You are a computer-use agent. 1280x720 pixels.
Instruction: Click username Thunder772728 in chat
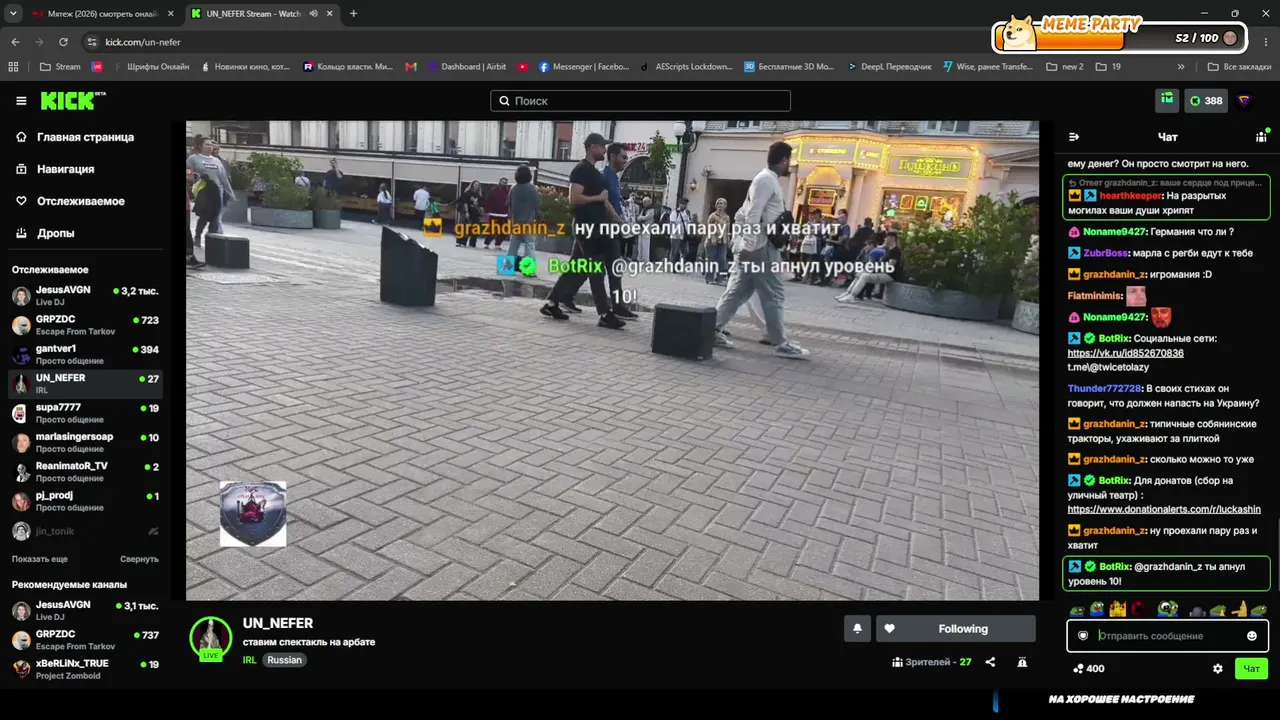pos(1104,388)
